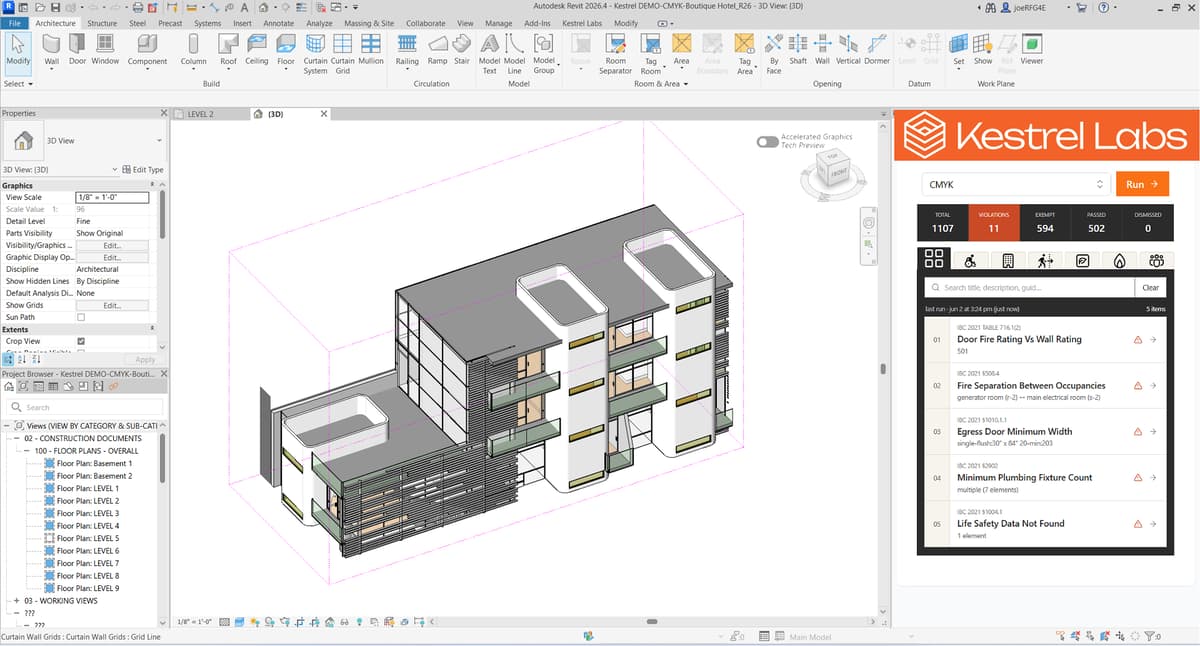
Task: Select the Shaft opening tool
Action: click(x=798, y=49)
